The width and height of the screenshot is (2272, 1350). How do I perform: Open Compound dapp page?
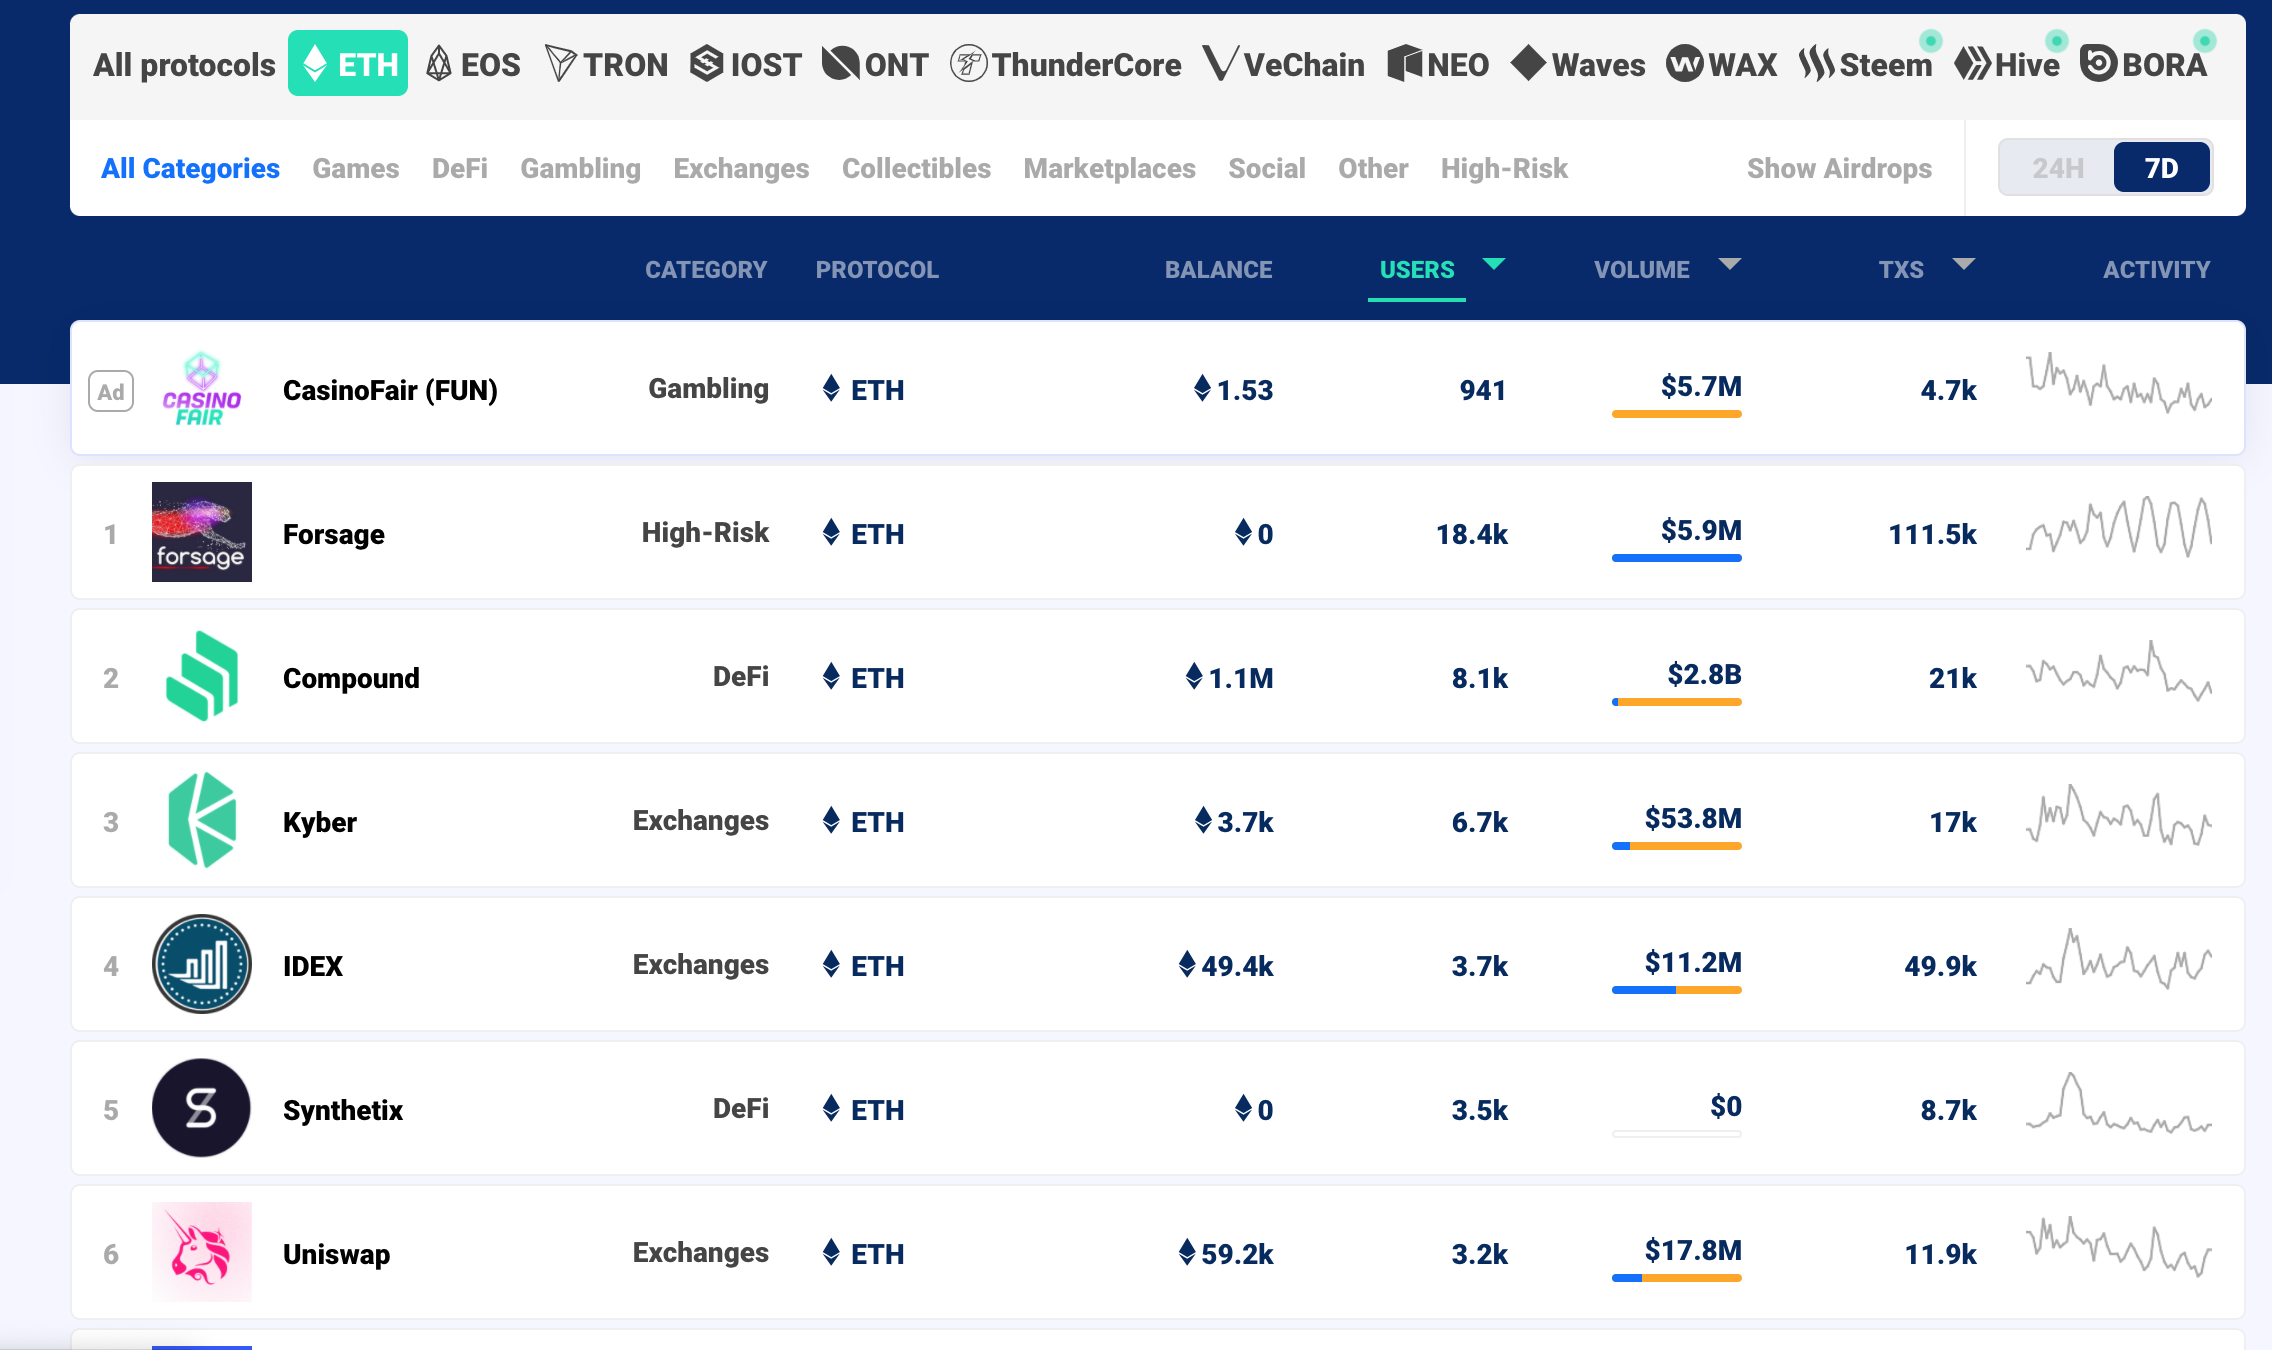[351, 678]
